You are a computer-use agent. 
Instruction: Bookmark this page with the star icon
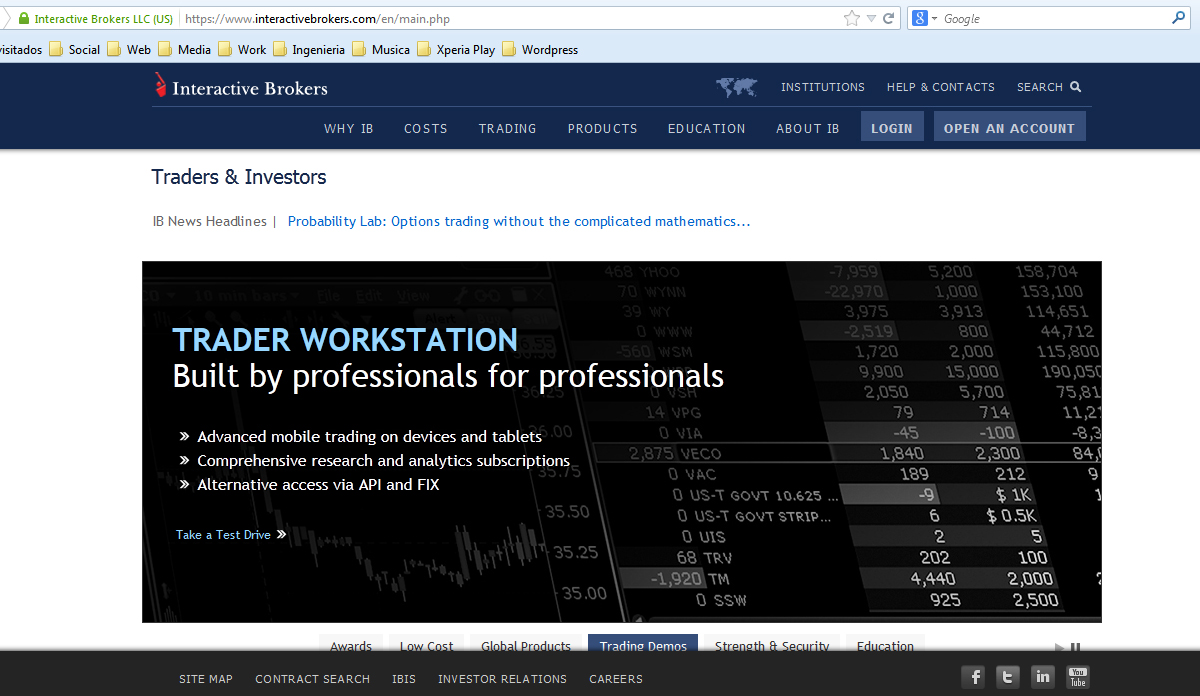852,18
